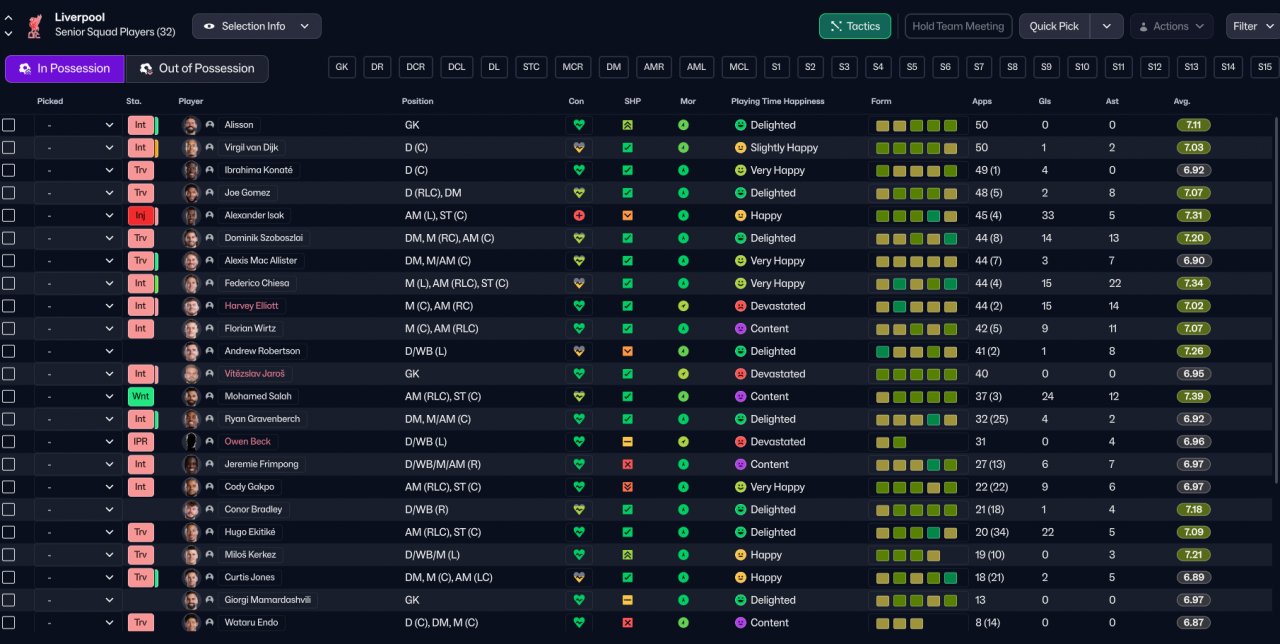The height and width of the screenshot is (644, 1280).
Task: Click Federico Chiesa's condition heart icon
Action: [x=578, y=283]
